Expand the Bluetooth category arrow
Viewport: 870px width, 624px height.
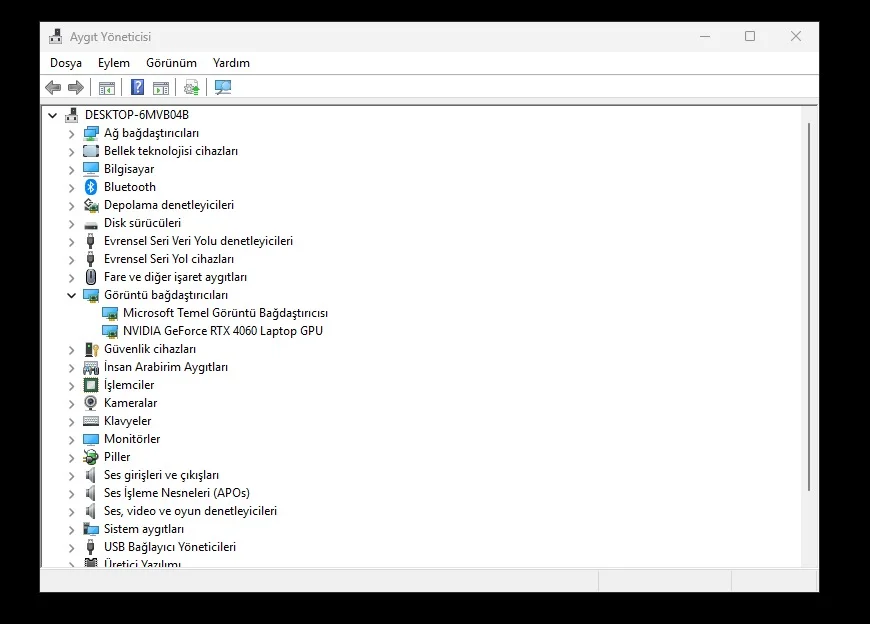(72, 187)
